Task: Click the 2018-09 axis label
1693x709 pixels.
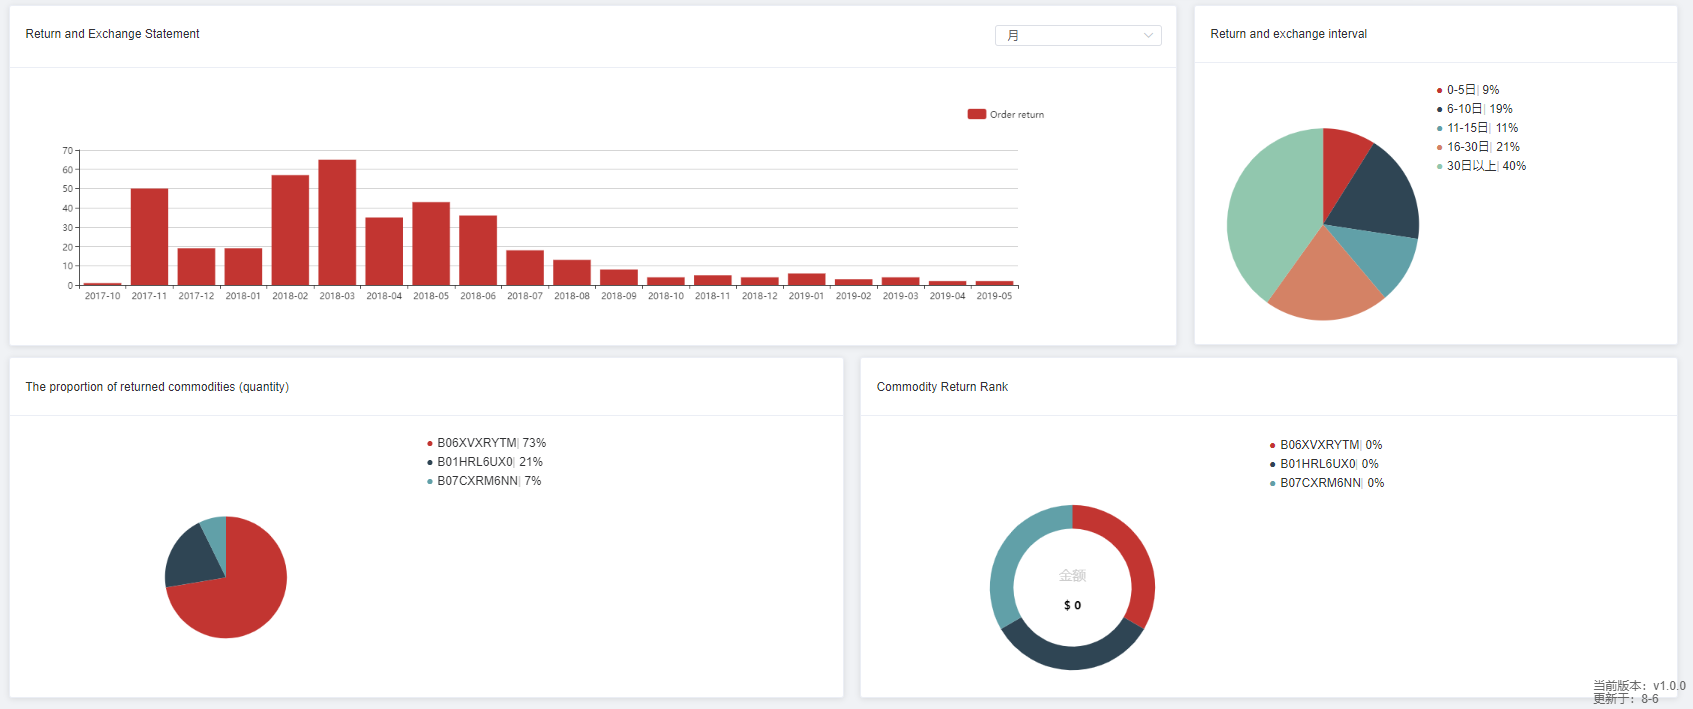Action: [x=619, y=296]
